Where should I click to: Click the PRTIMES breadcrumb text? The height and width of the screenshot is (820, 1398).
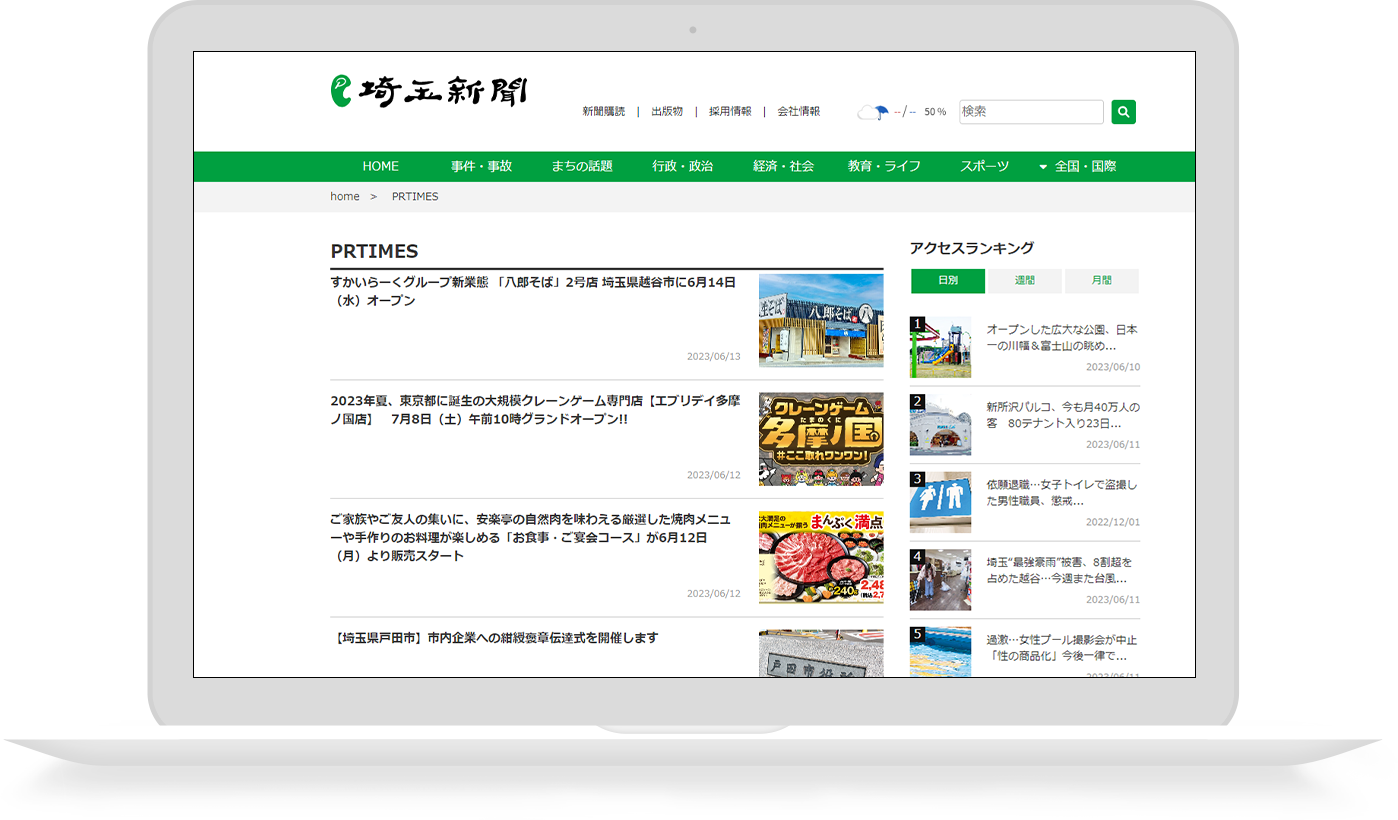tap(415, 196)
